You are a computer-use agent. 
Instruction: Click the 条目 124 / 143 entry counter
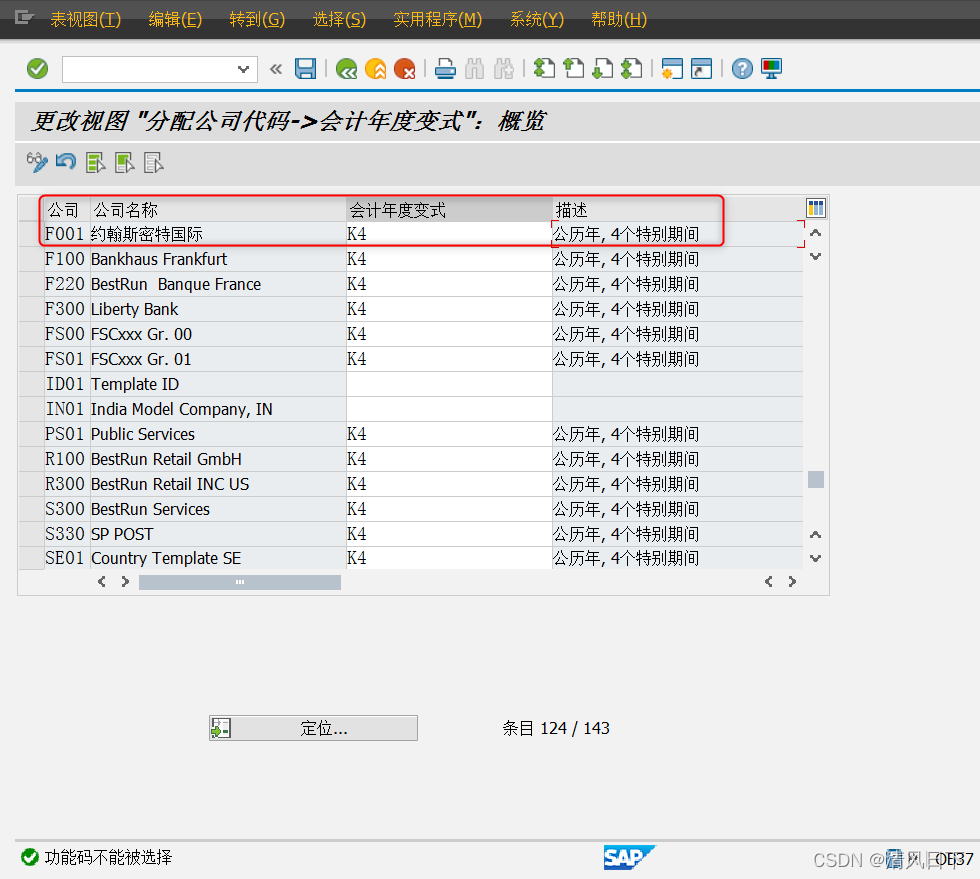click(556, 728)
